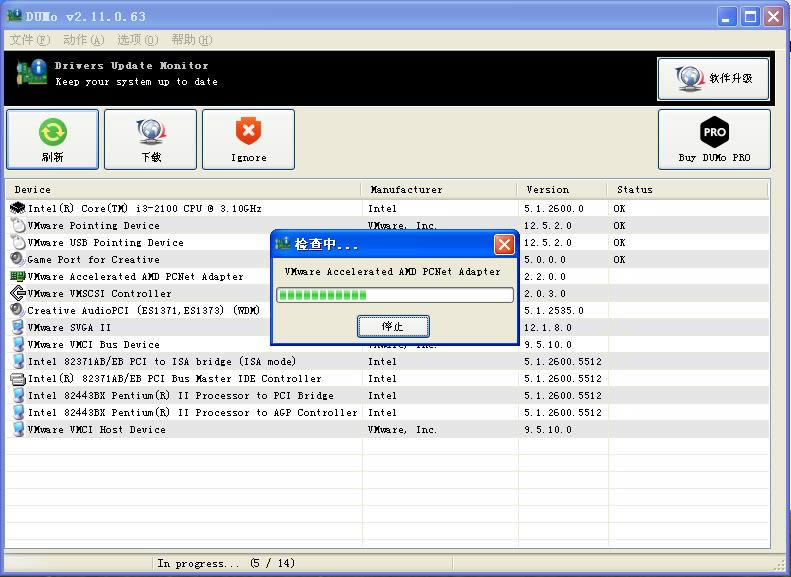Click icon beside Processor to PCI Bridge row
Screen dimensions: 791x577
tap(18, 395)
